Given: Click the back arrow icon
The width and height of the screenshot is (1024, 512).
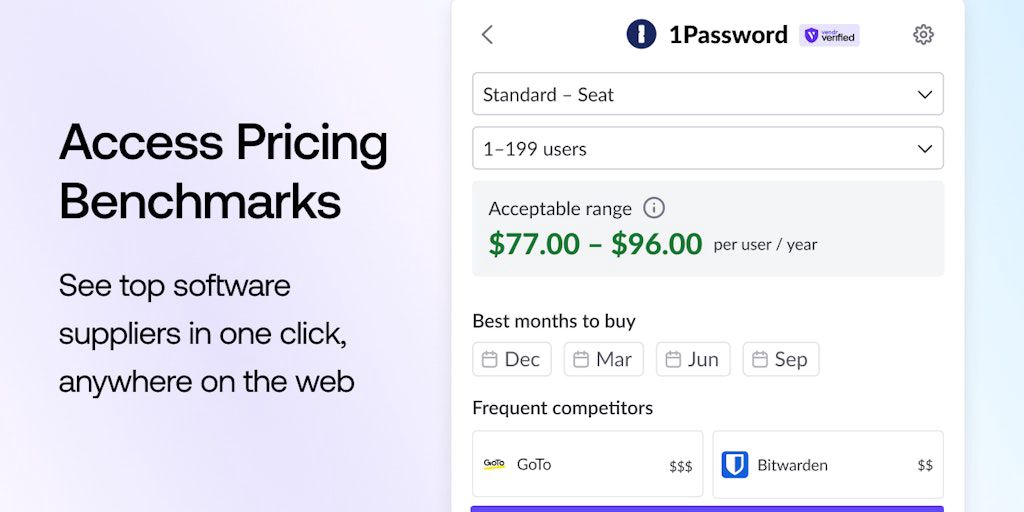Looking at the screenshot, I should (487, 35).
